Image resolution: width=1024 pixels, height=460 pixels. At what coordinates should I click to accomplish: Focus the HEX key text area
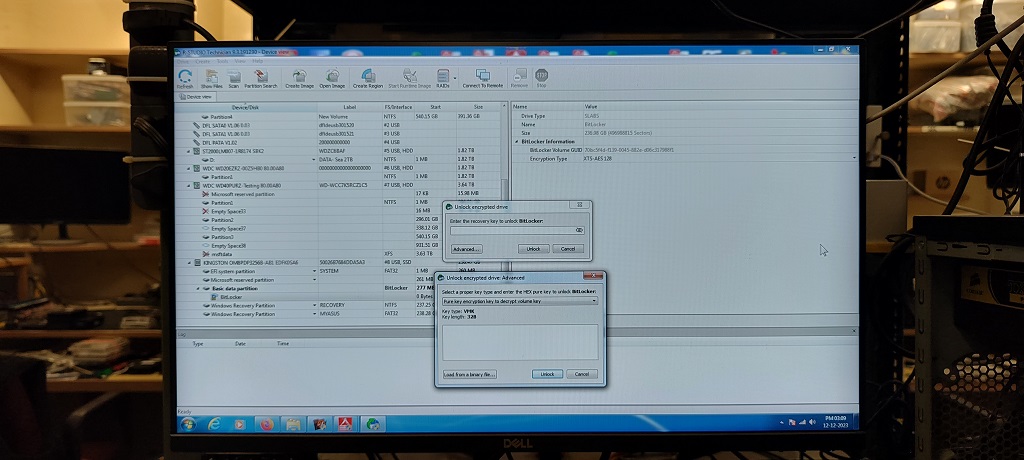pyautogui.click(x=520, y=342)
